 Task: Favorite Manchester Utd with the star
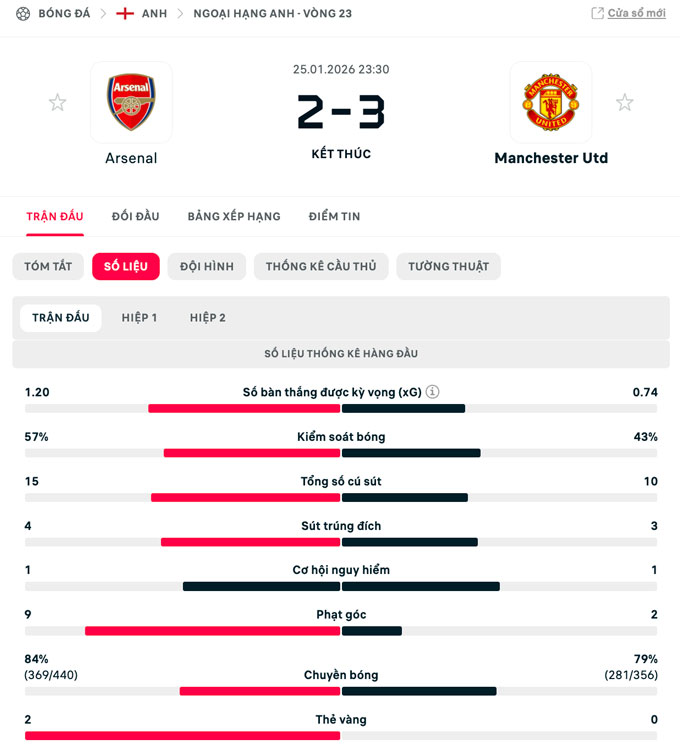[x=625, y=102]
